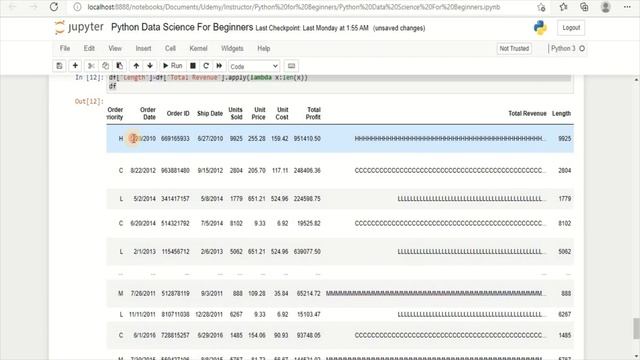The height and width of the screenshot is (360, 640).
Task: Open the View menu
Action: (x=115, y=48)
